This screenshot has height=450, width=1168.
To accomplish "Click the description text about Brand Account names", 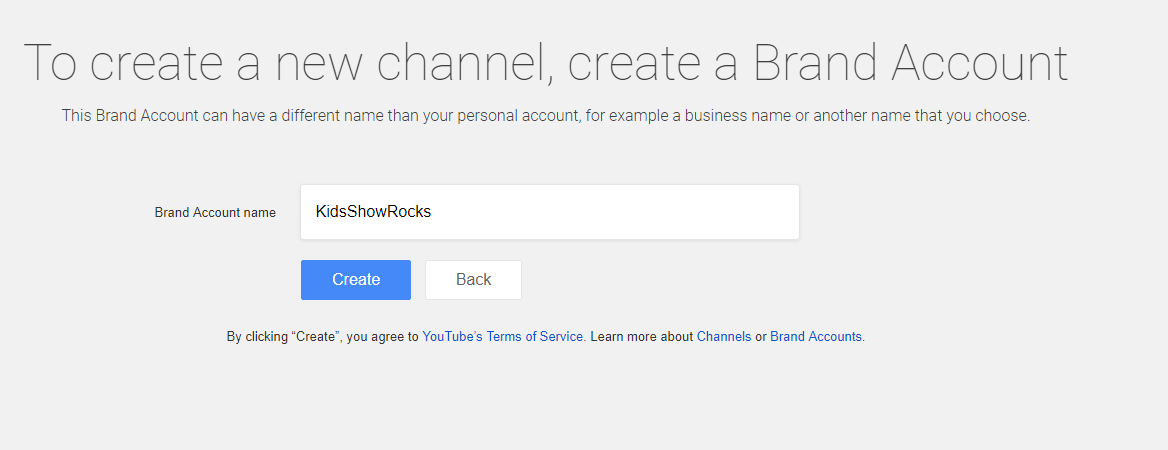I will pos(545,115).
